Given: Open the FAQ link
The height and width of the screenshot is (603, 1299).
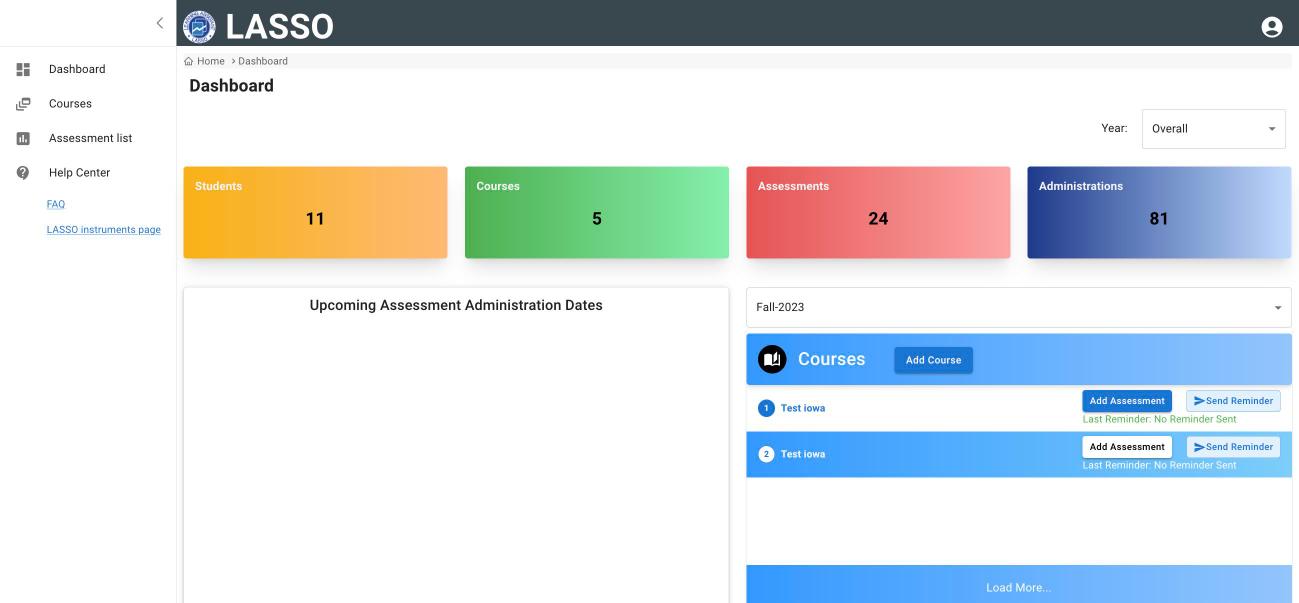Looking at the screenshot, I should pyautogui.click(x=56, y=204).
